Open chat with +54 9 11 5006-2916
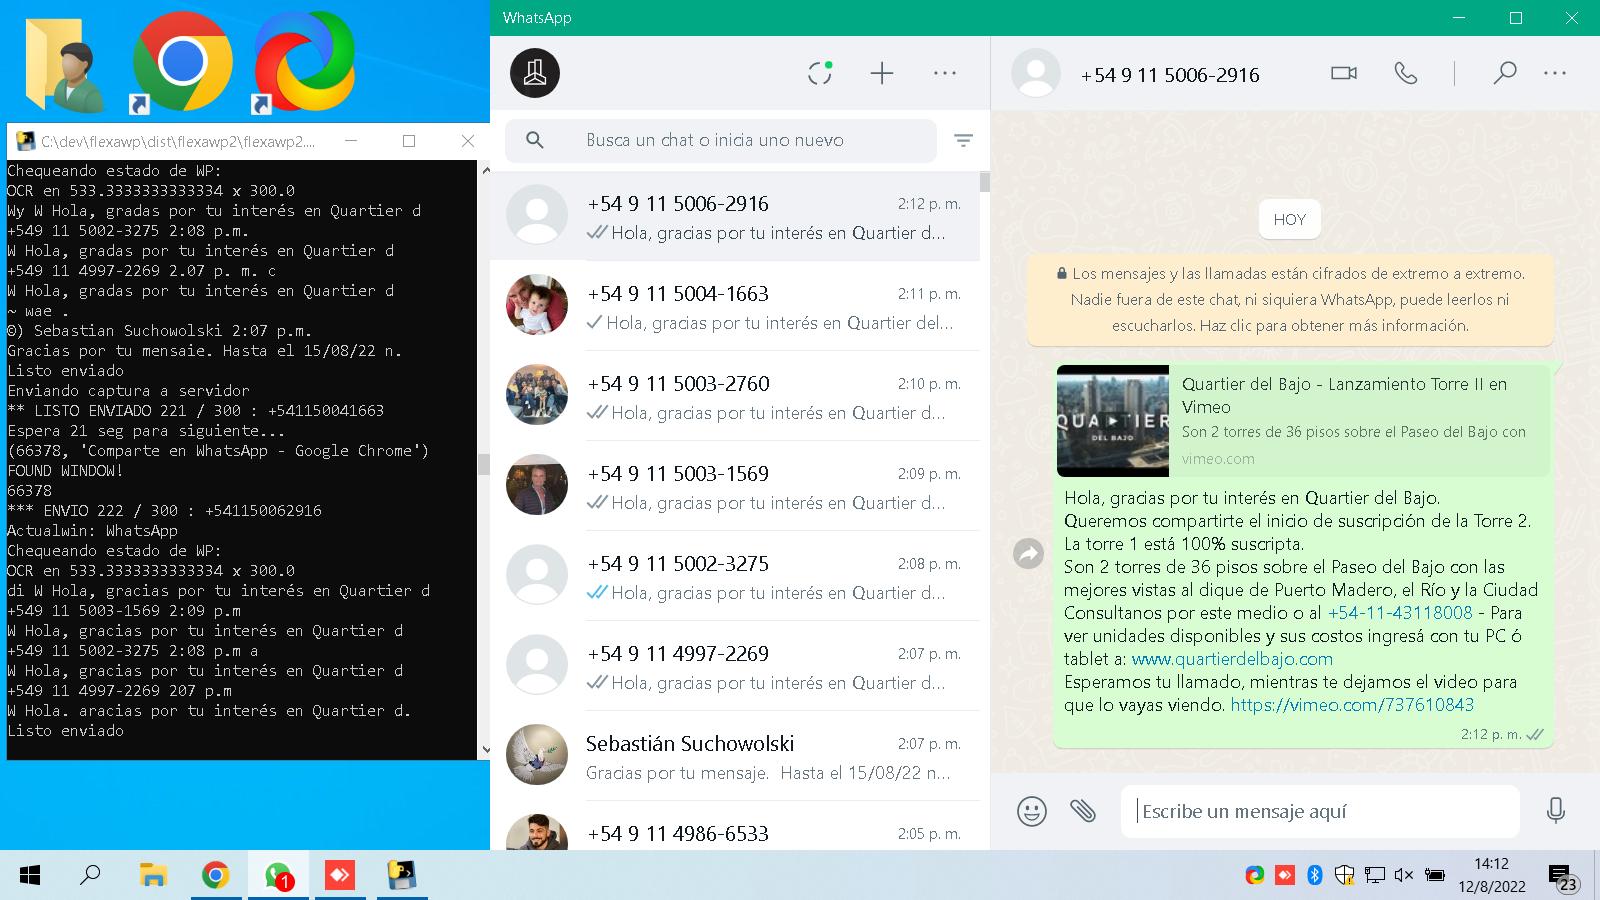This screenshot has height=900, width=1600. (735, 216)
